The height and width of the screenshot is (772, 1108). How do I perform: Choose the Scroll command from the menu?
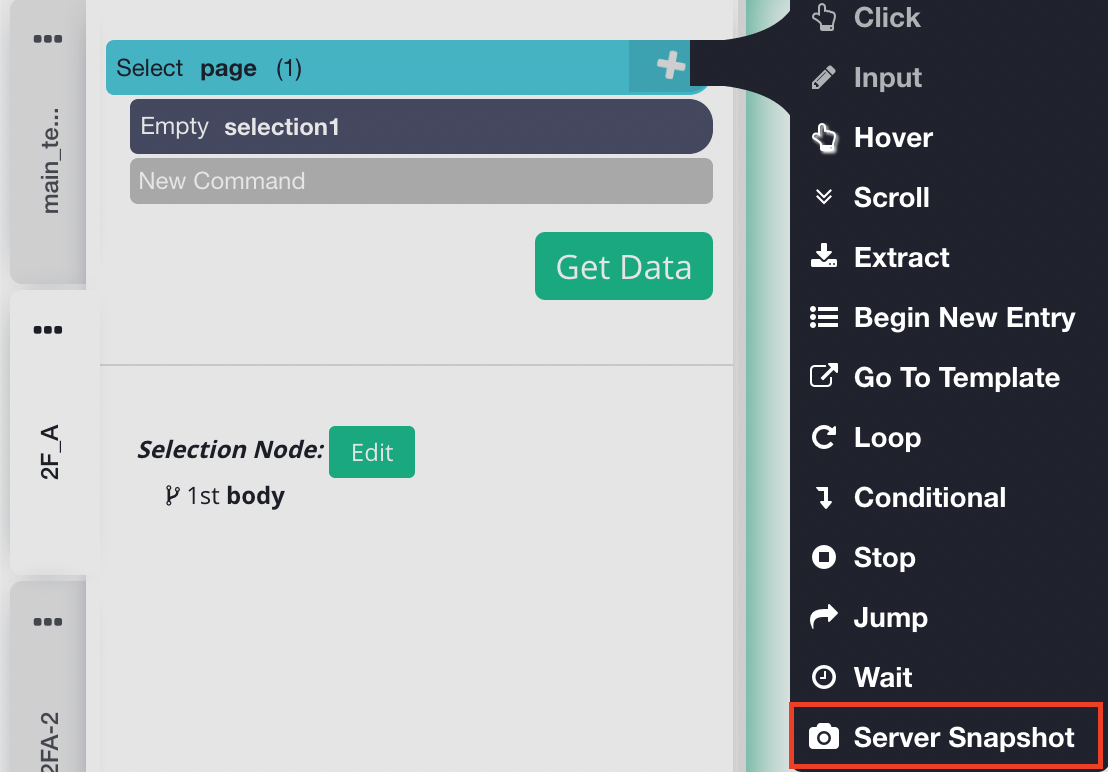point(891,198)
